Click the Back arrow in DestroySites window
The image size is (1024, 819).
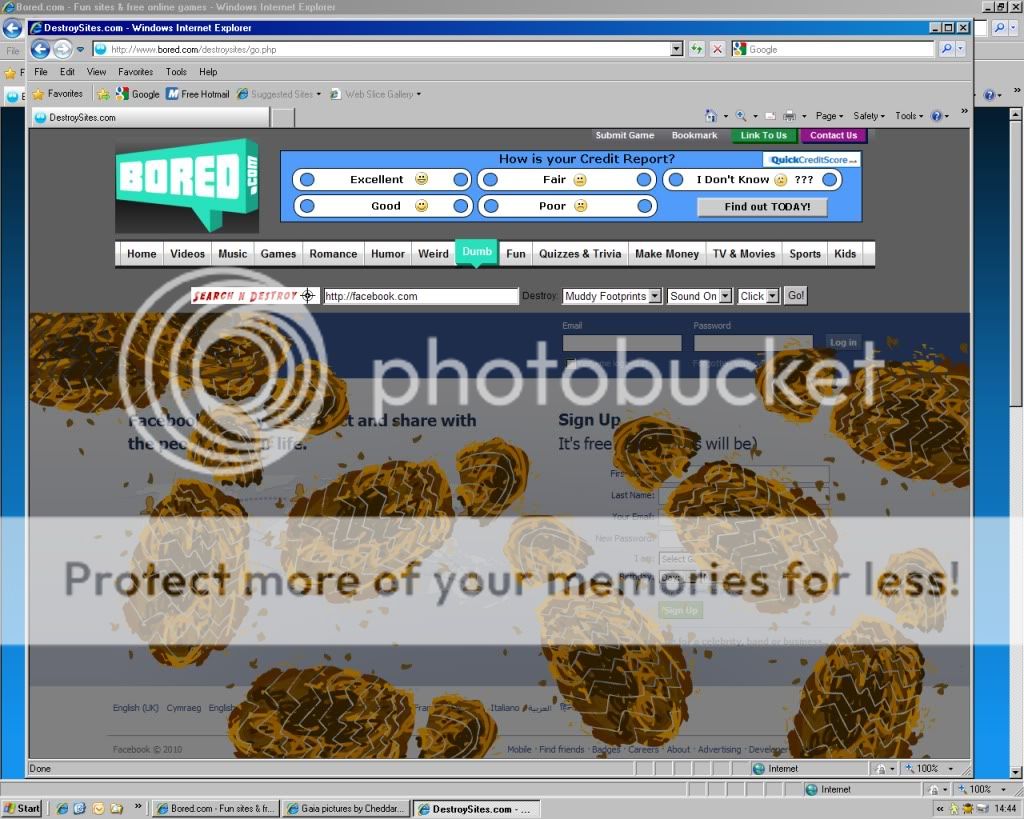point(40,49)
